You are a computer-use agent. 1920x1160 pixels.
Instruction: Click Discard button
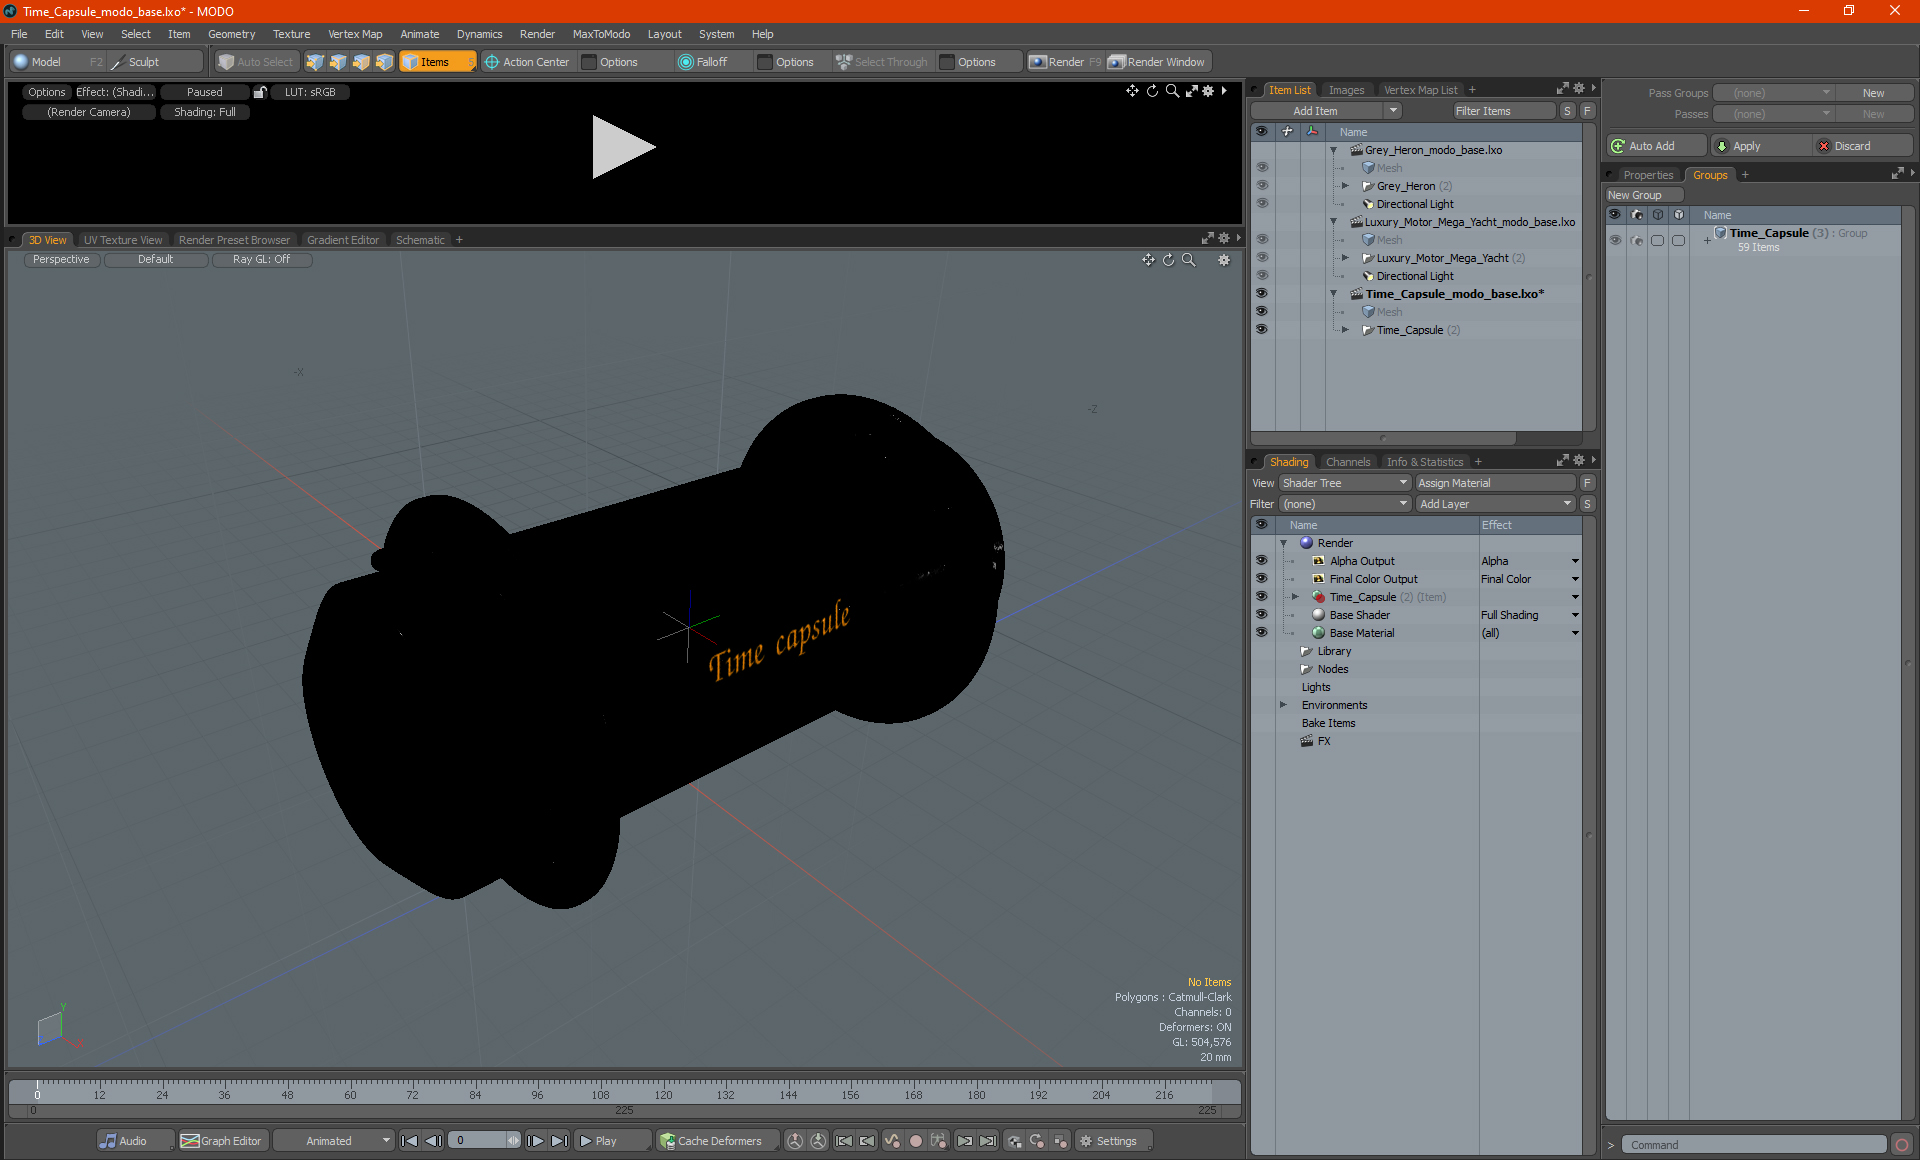coord(1863,146)
